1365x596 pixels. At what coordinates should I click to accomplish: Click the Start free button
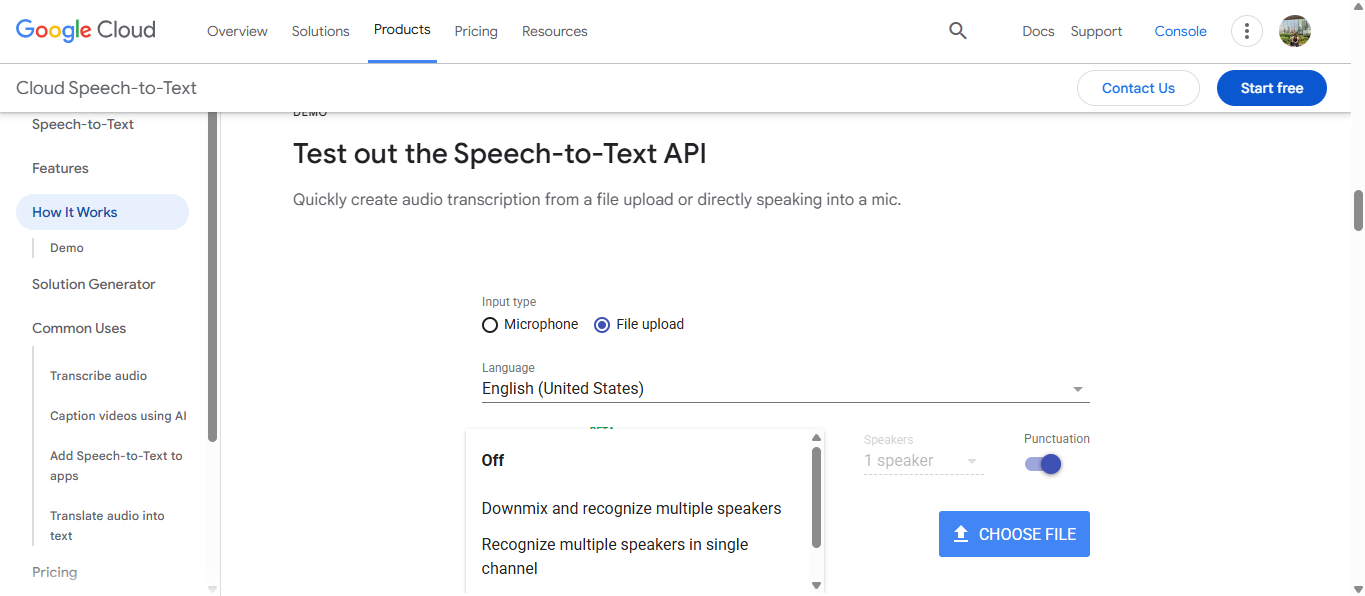(1271, 88)
